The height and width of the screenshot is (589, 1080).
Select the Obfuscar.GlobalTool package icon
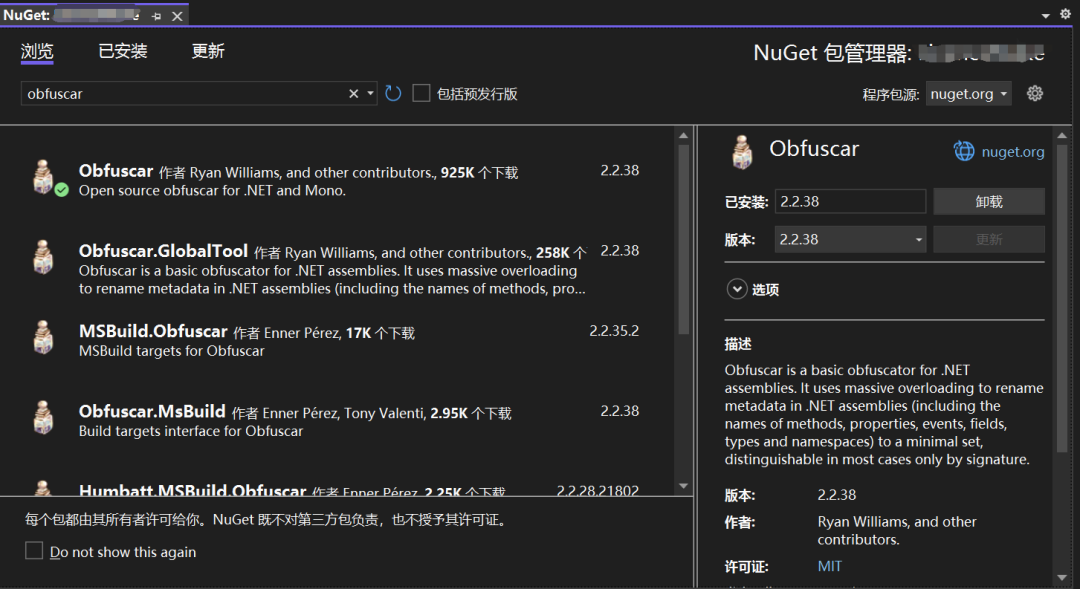click(43, 257)
